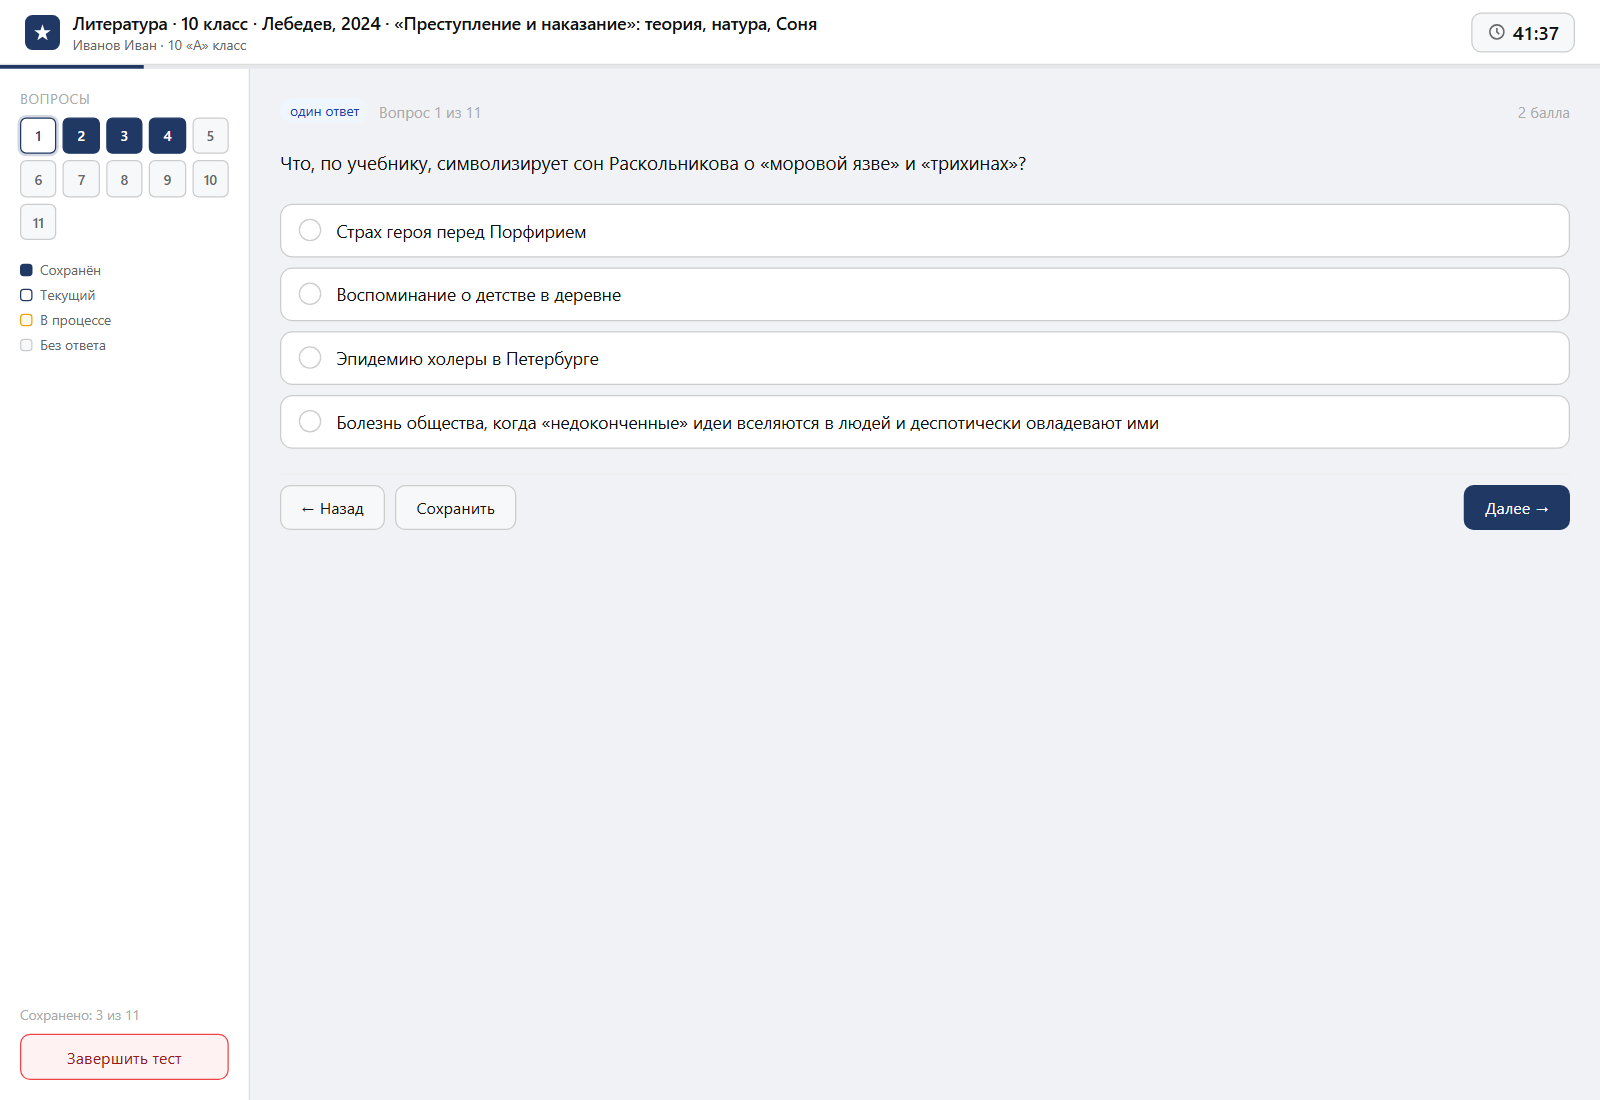Go to question 2 in navigator
1600x1100 pixels.
81,136
